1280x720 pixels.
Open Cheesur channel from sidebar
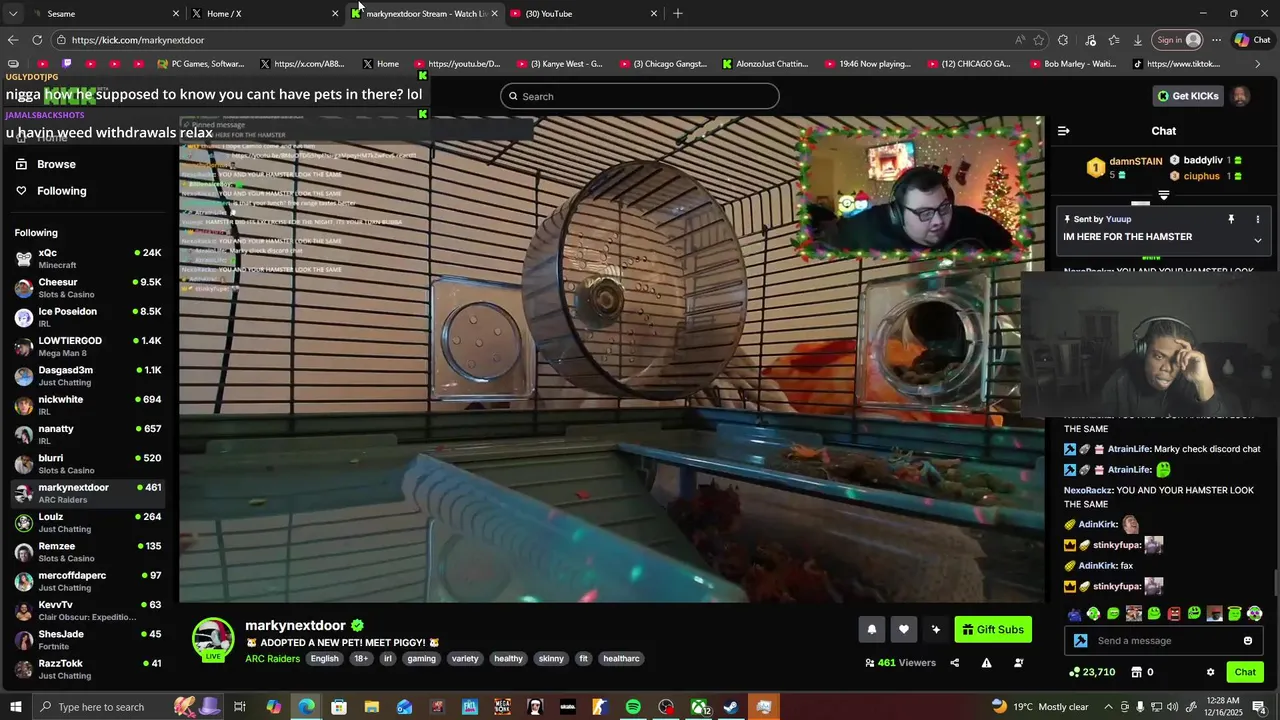click(88, 288)
